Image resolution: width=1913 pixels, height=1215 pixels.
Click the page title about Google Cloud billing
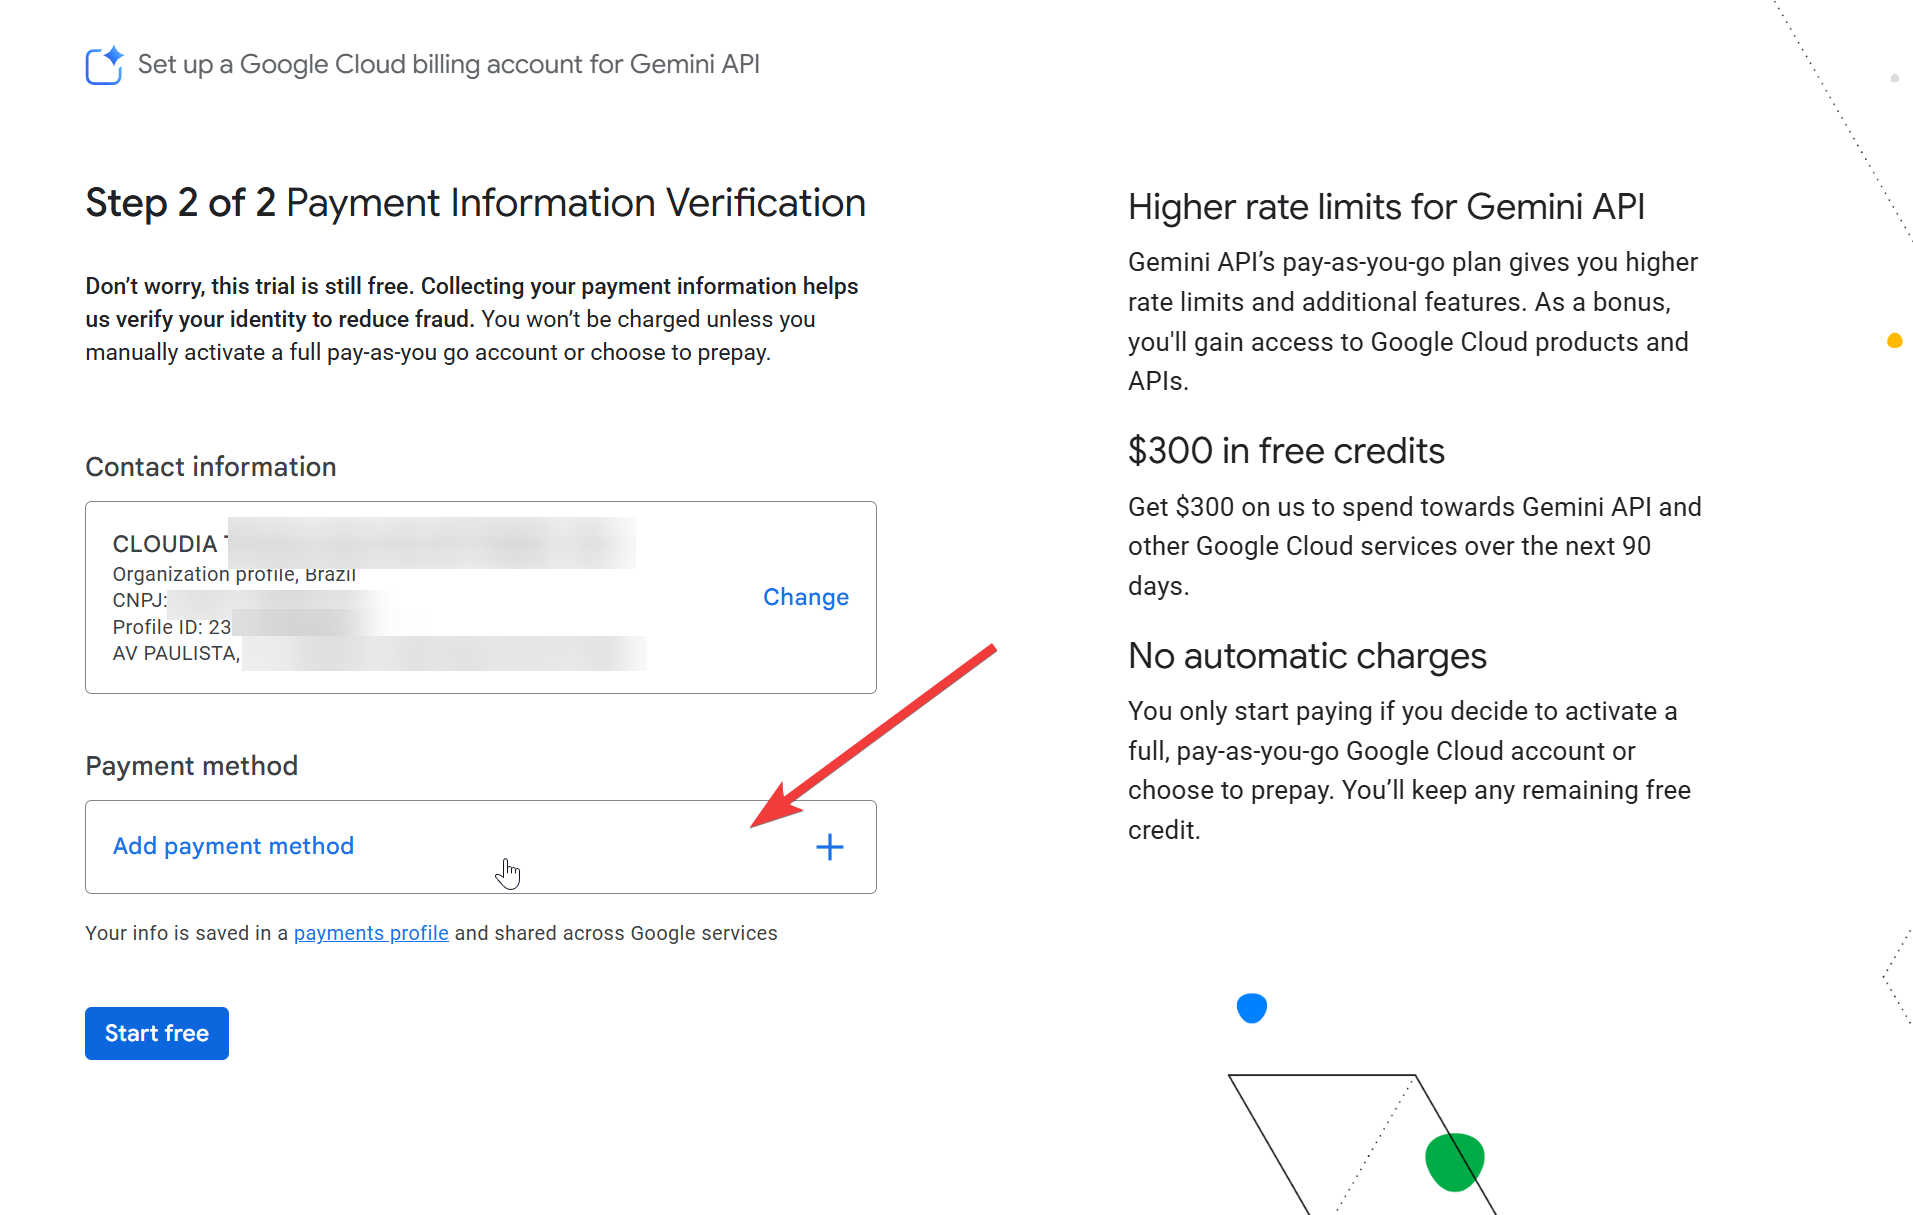449,64
